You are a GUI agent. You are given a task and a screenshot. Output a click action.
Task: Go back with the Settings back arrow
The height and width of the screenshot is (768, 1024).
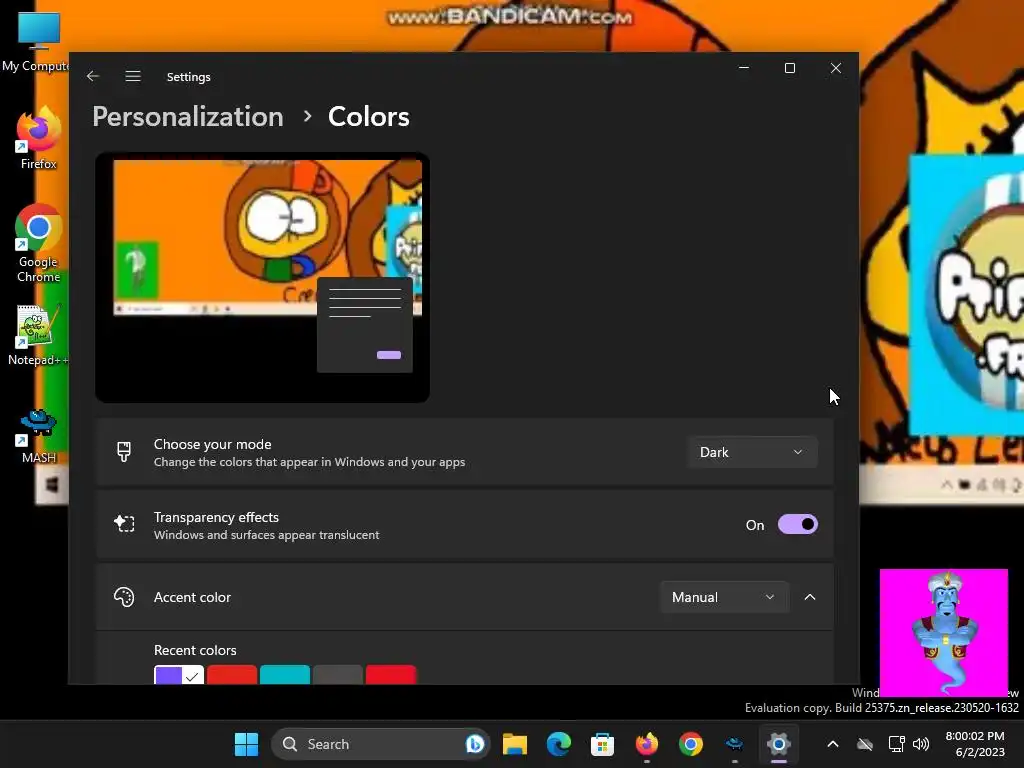coord(93,76)
